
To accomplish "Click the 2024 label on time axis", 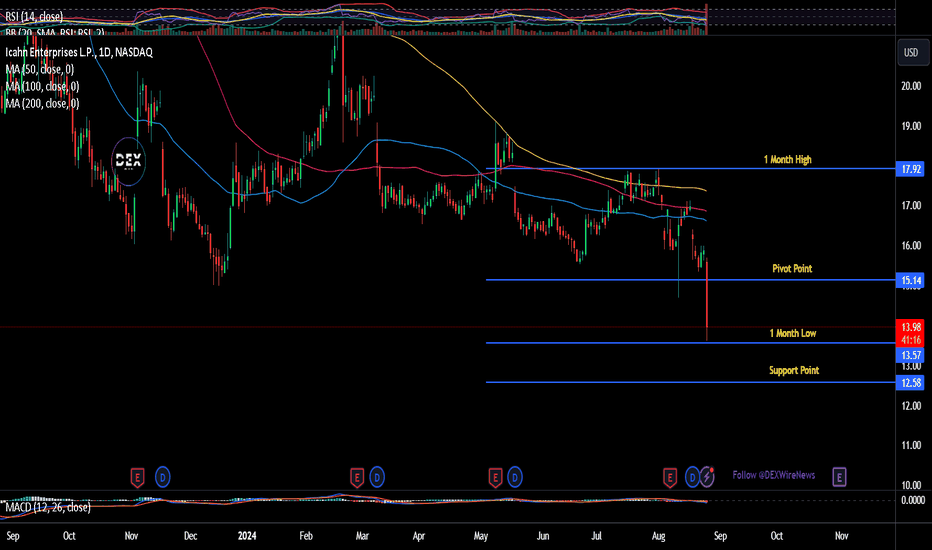I will pyautogui.click(x=247, y=536).
